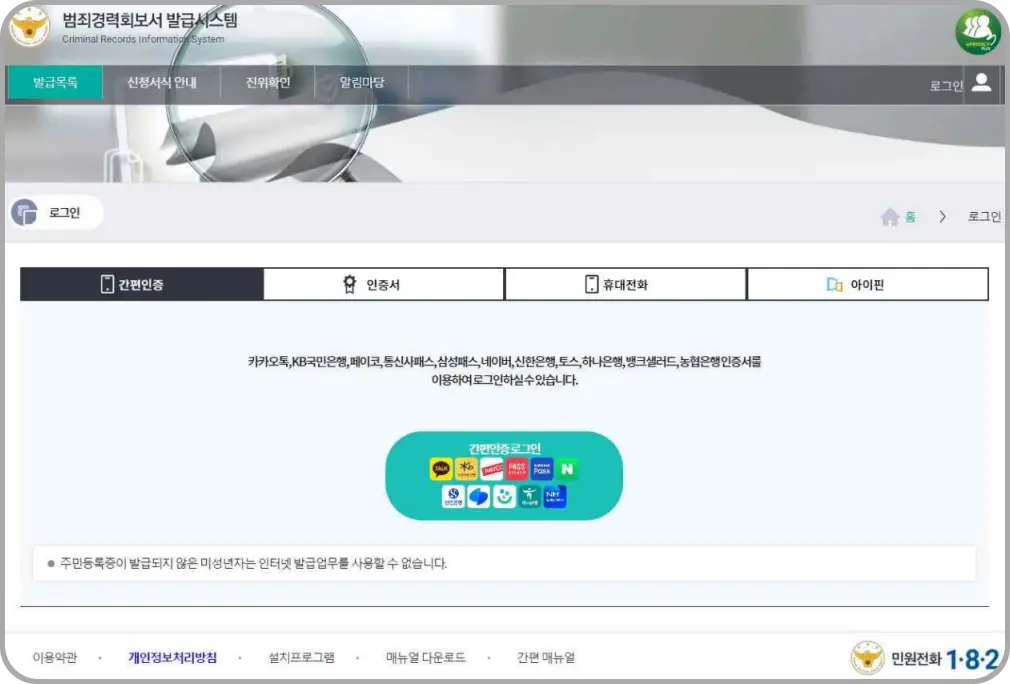Switch to the 인증서 tab
This screenshot has width=1010, height=684.
tap(383, 284)
